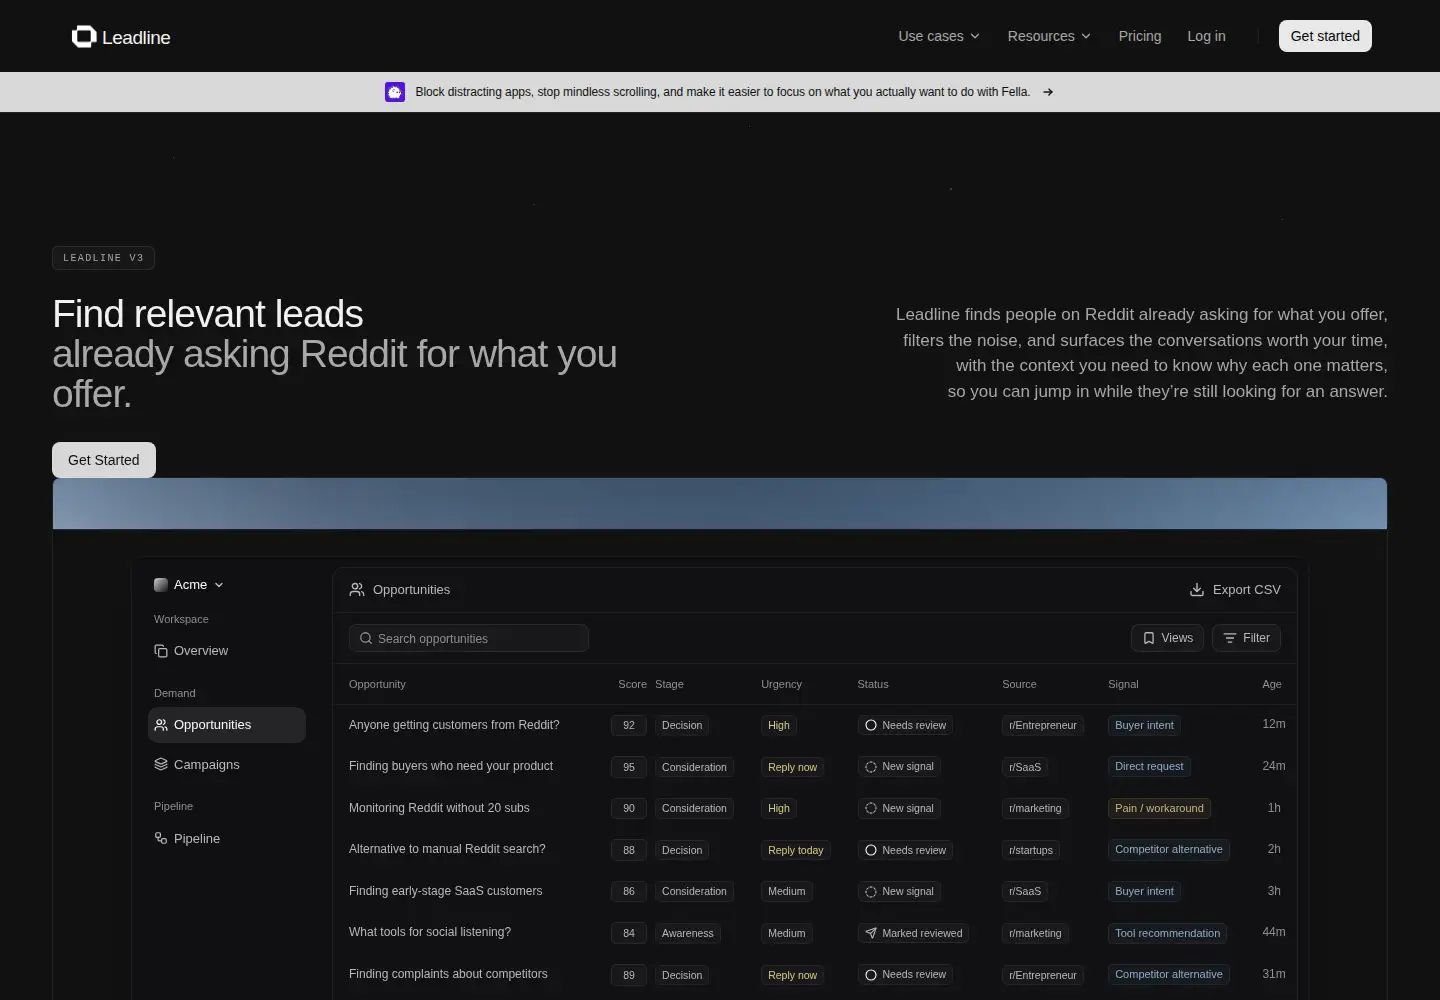Click 'Anyone getting customers from Reddit?' row
The image size is (1440, 1000).
point(816,725)
